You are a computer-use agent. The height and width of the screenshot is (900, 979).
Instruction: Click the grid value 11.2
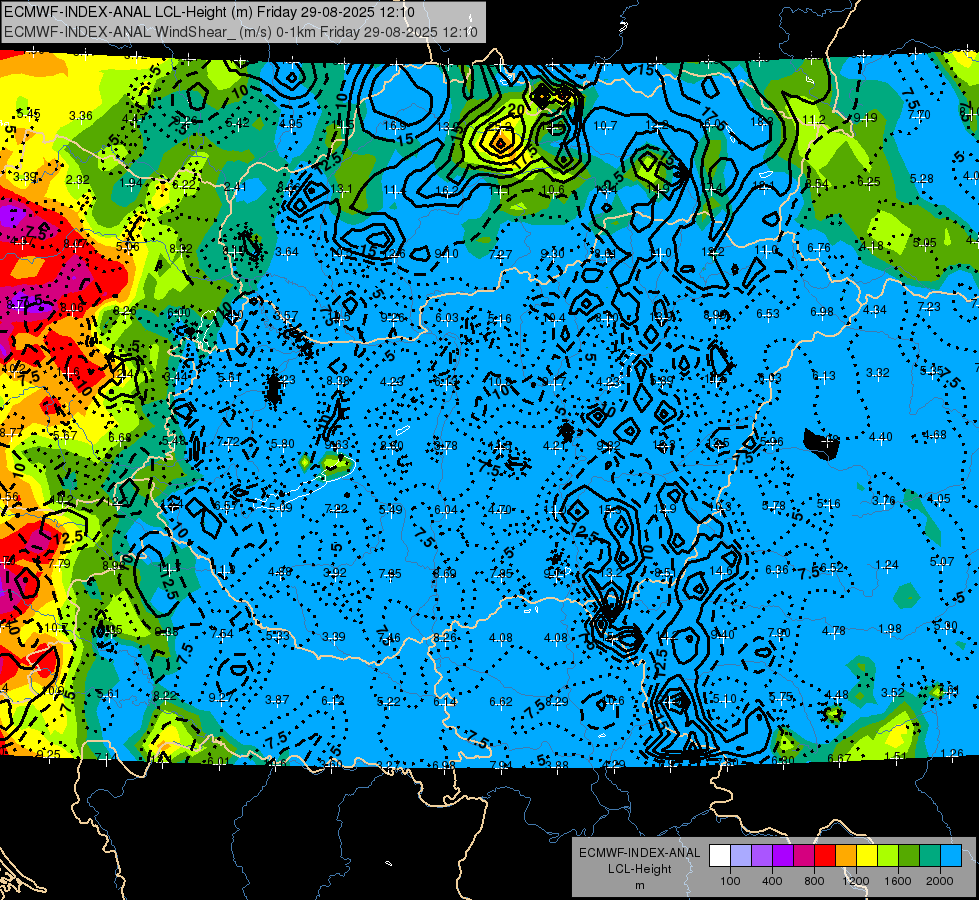click(x=814, y=120)
